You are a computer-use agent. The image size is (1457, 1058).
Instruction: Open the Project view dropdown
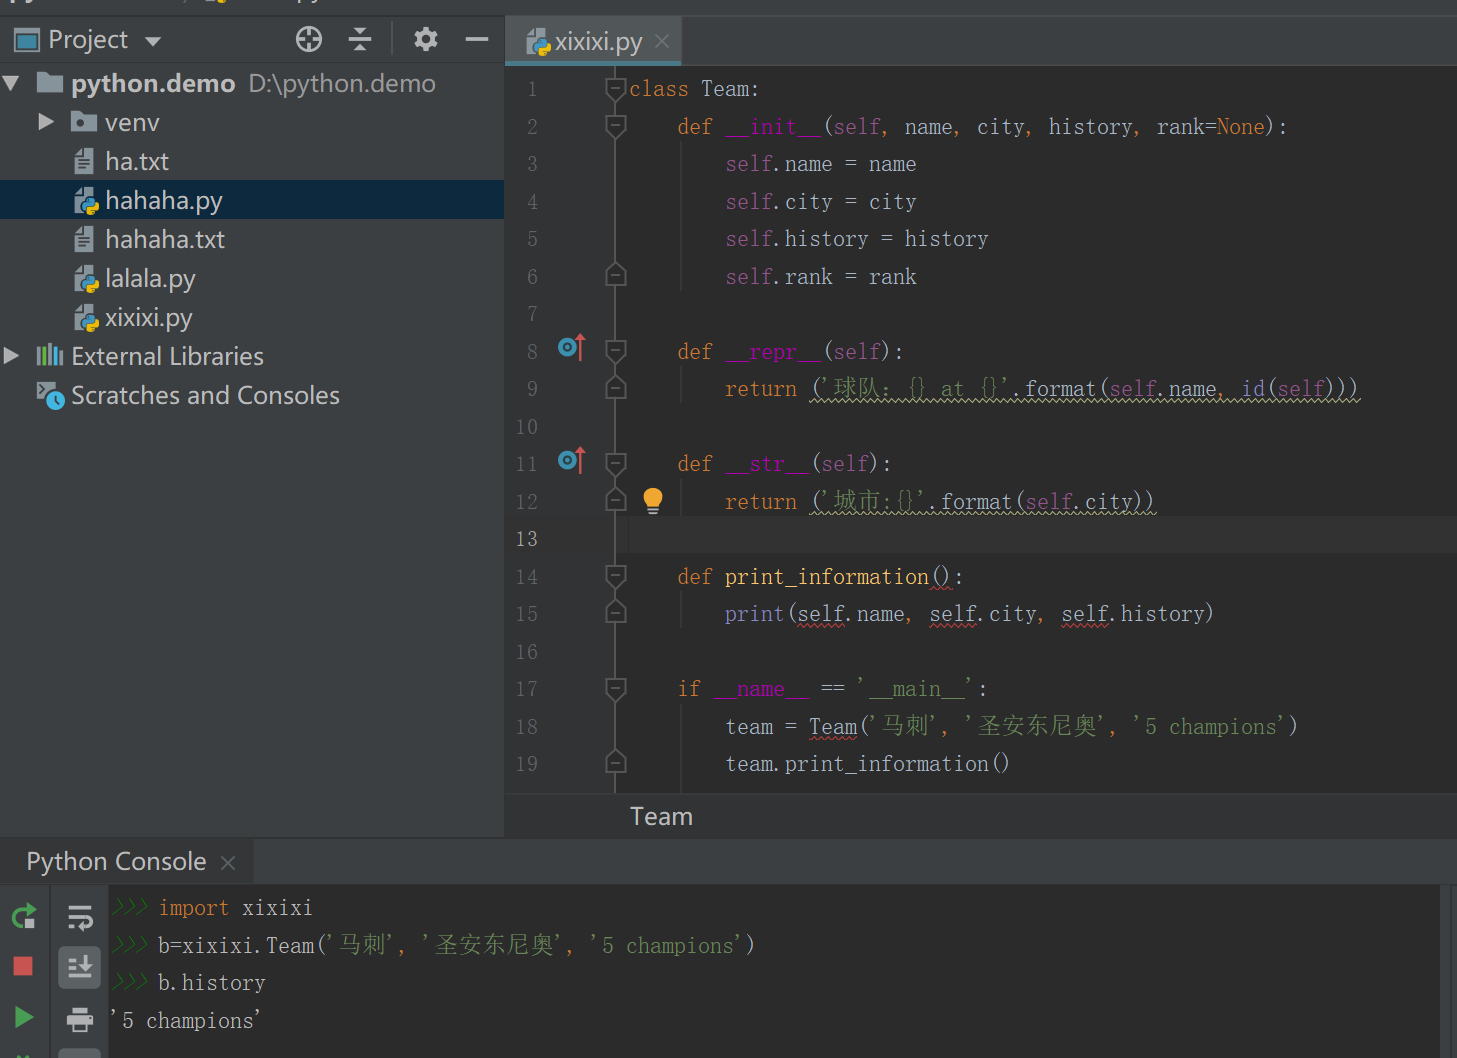(x=153, y=41)
